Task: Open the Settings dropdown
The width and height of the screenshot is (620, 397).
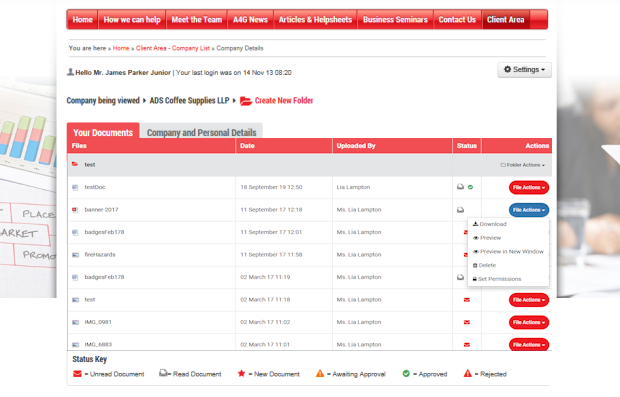Action: 524,70
